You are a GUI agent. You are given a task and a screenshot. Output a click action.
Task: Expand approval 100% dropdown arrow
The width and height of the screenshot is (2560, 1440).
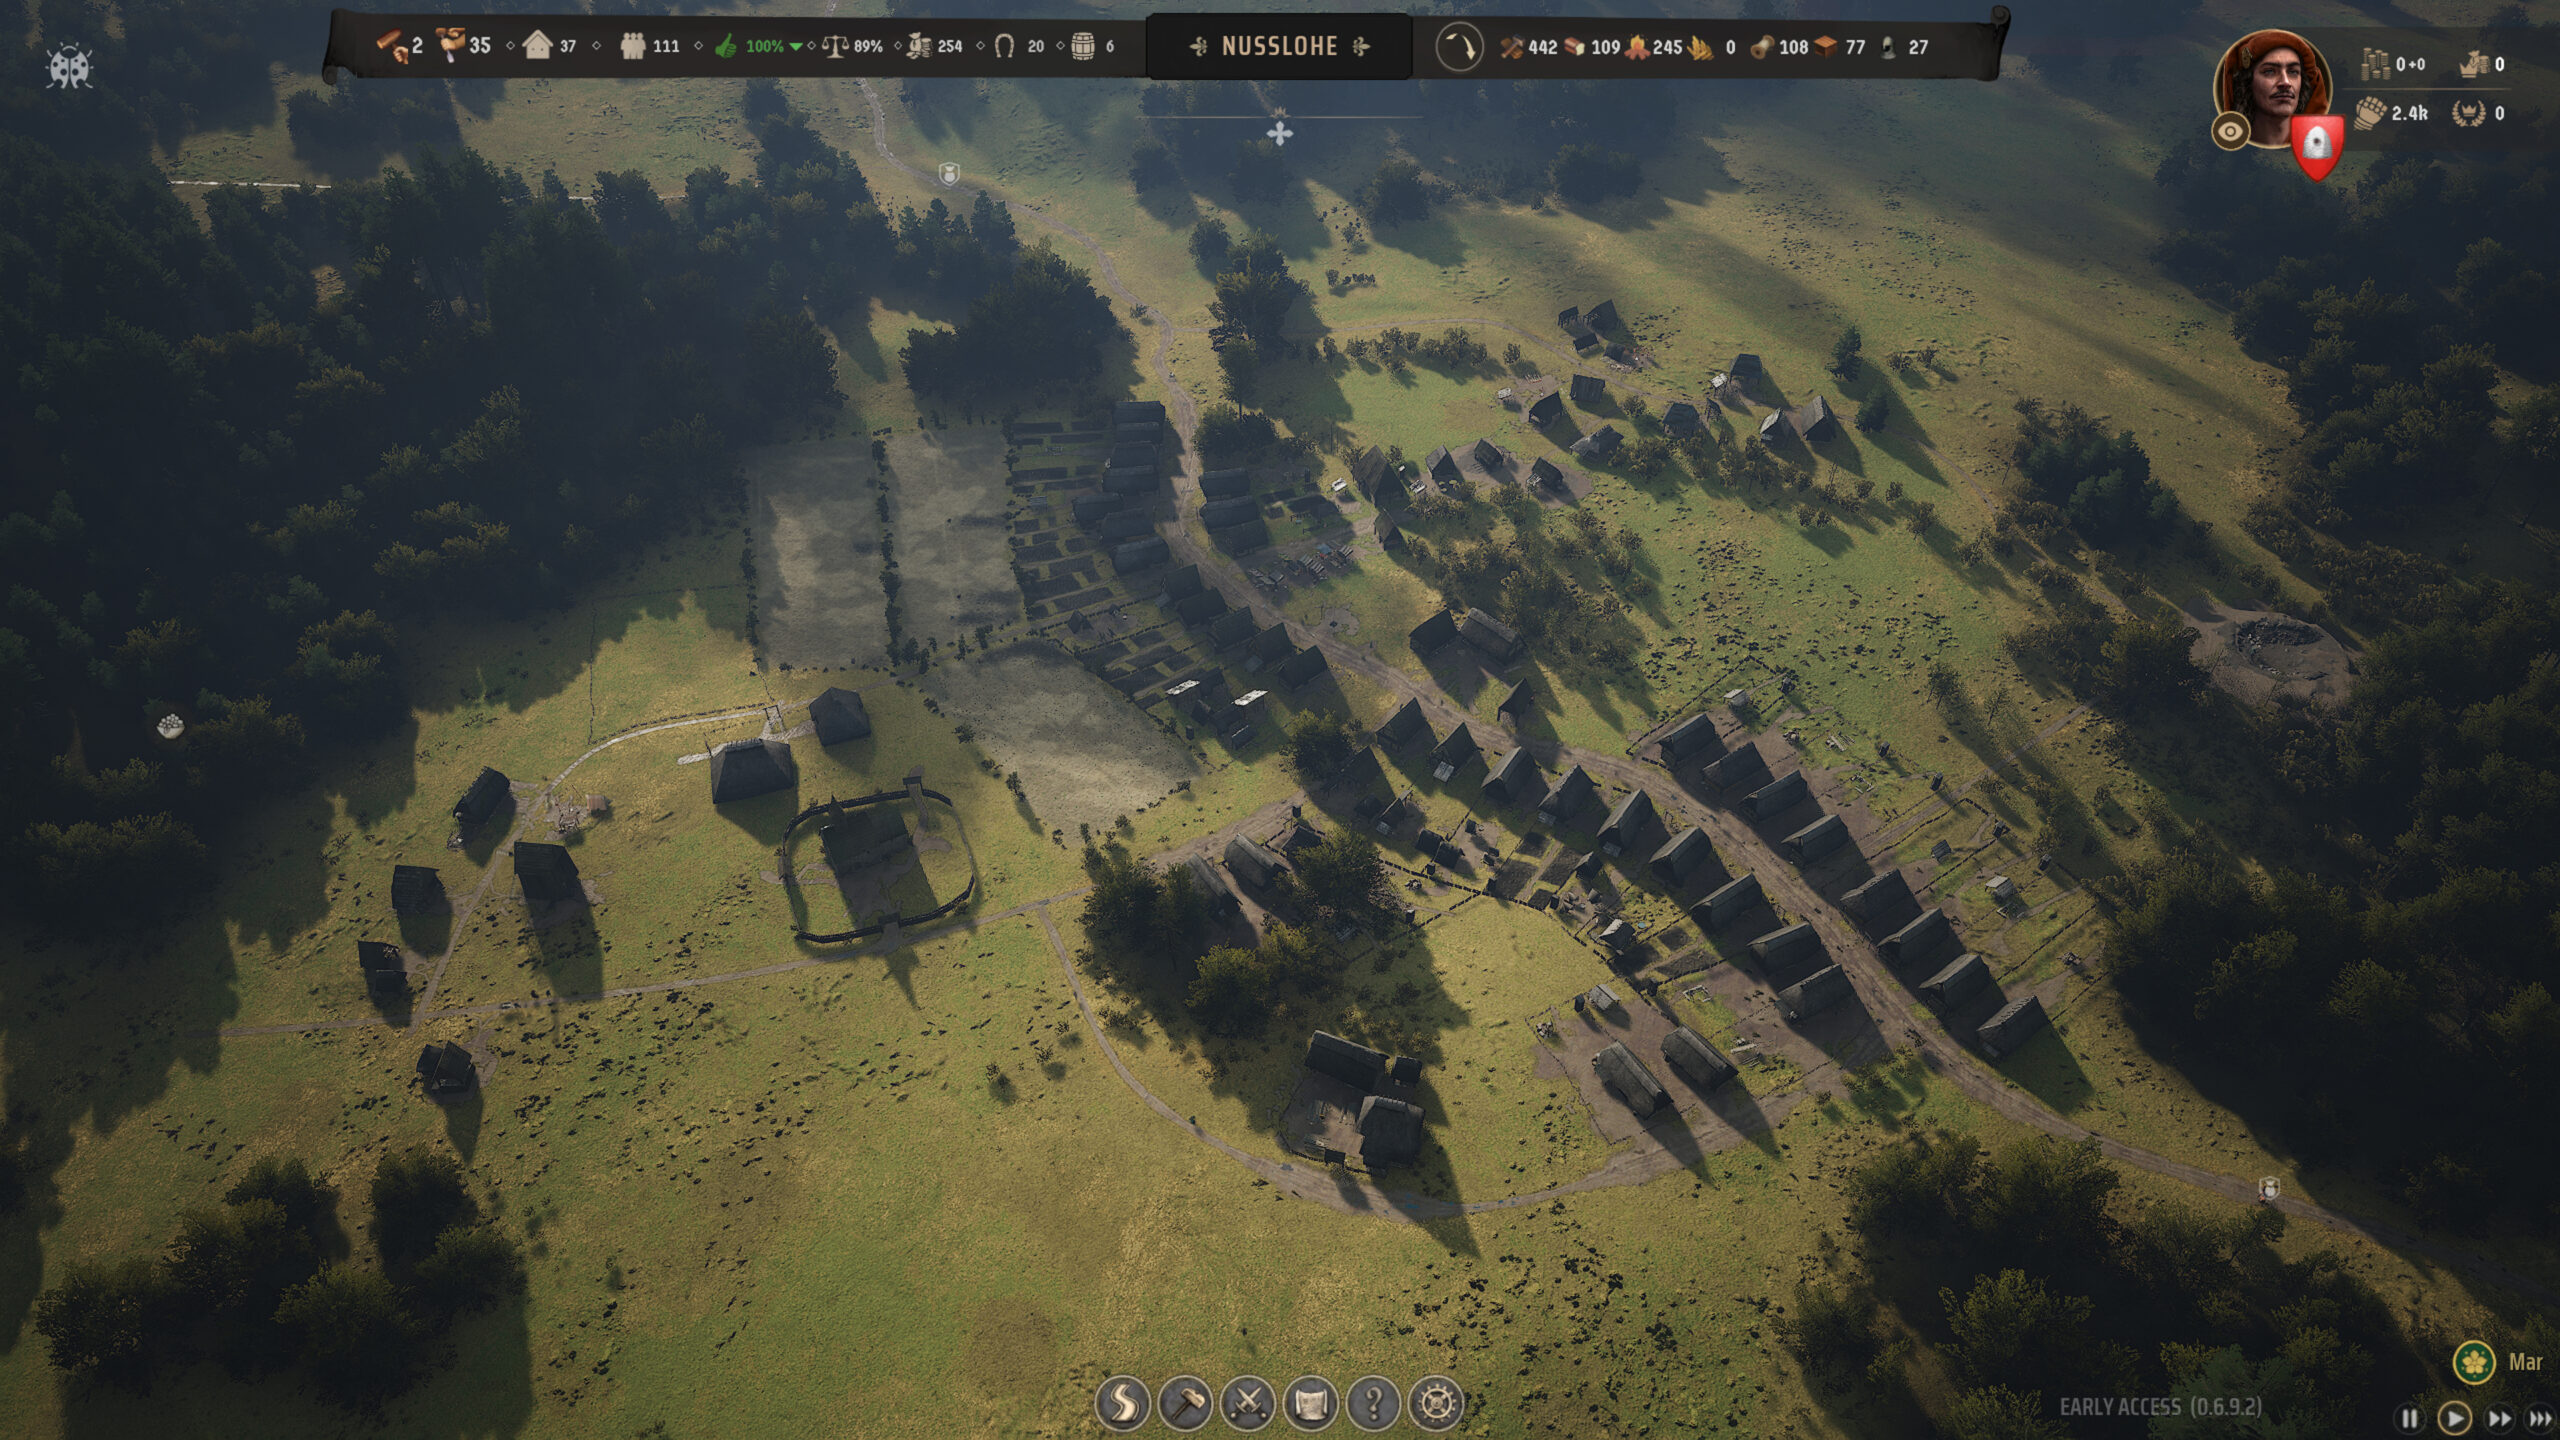tap(796, 46)
